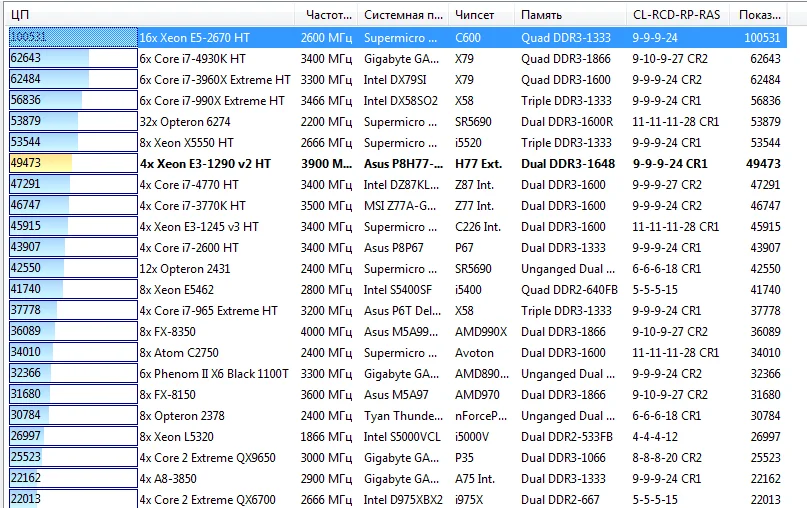Click the Системная п... column header
The width and height of the screenshot is (807, 508).
(403, 14)
